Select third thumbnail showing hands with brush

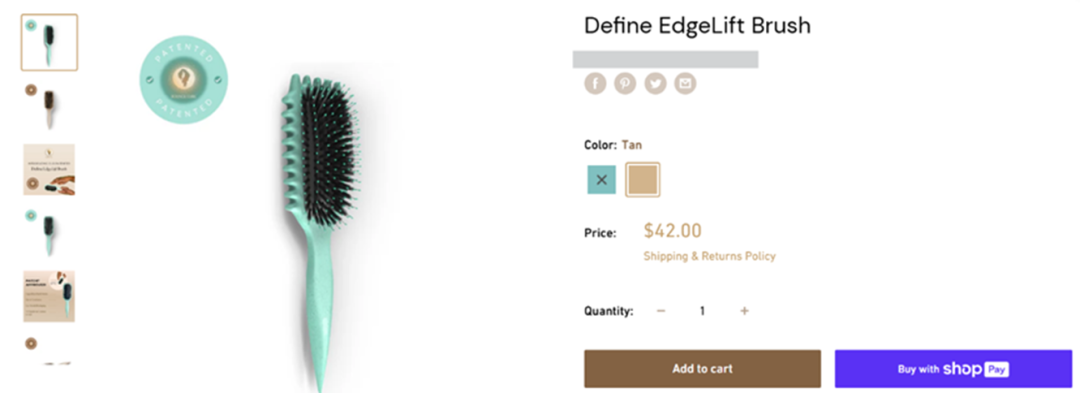[x=49, y=169]
